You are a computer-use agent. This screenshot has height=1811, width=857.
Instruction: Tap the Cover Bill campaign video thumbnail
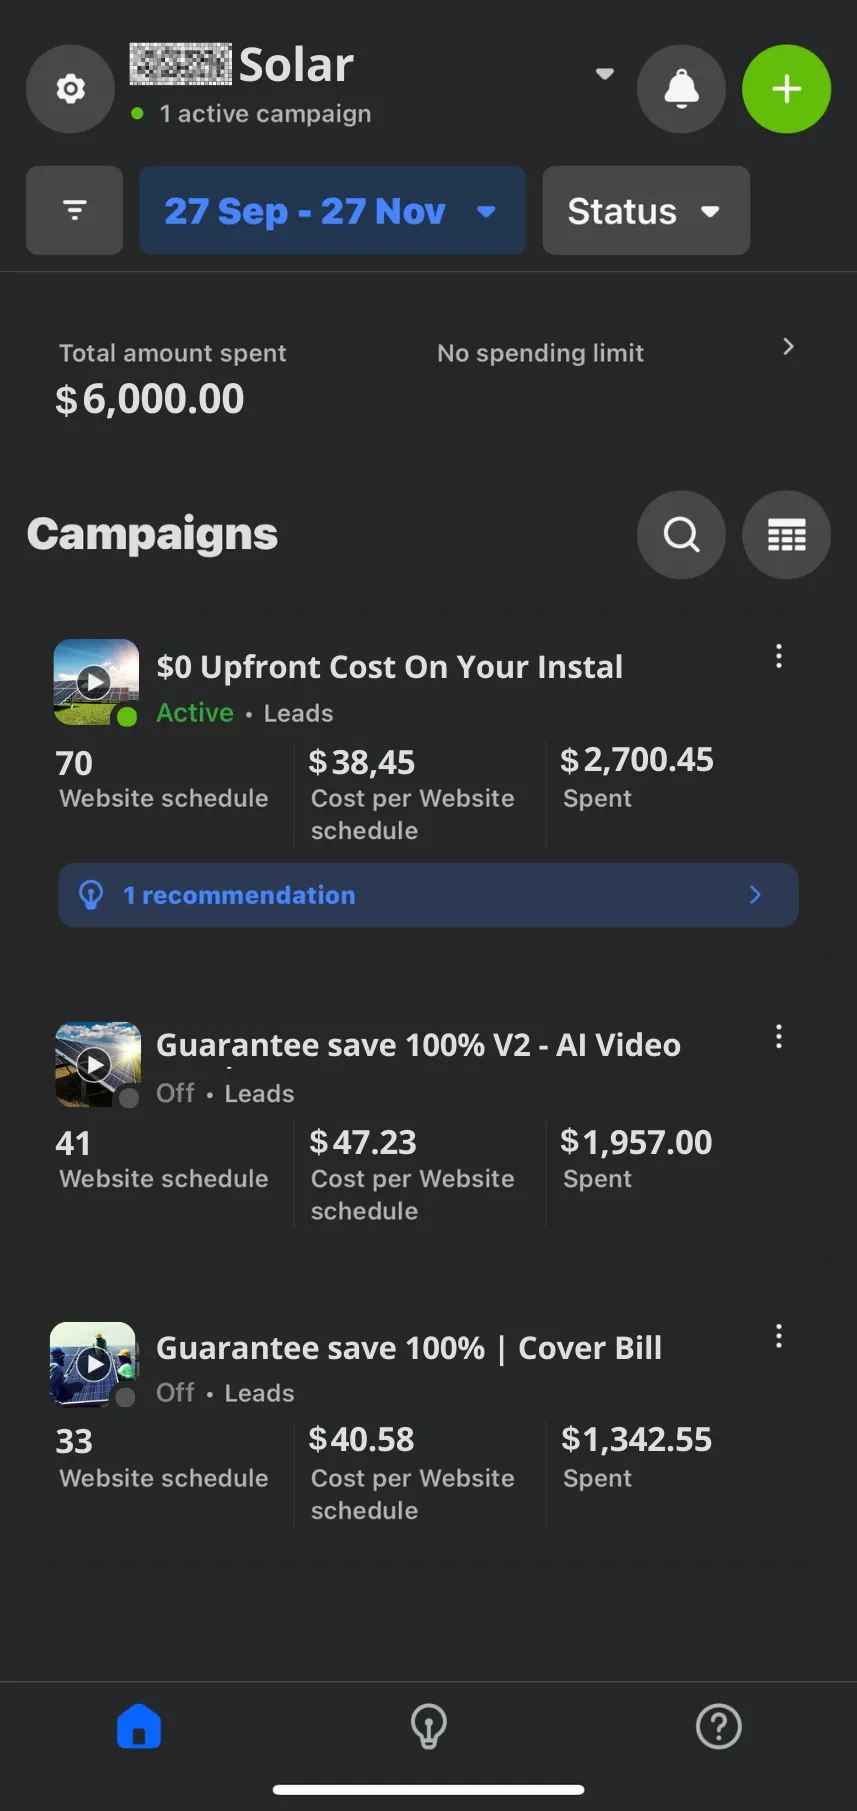click(93, 1364)
